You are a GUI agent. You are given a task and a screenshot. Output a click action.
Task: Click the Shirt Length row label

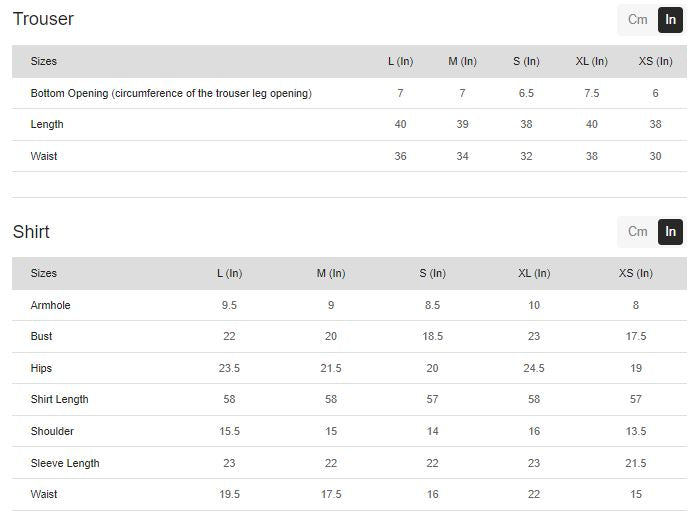[59, 399]
